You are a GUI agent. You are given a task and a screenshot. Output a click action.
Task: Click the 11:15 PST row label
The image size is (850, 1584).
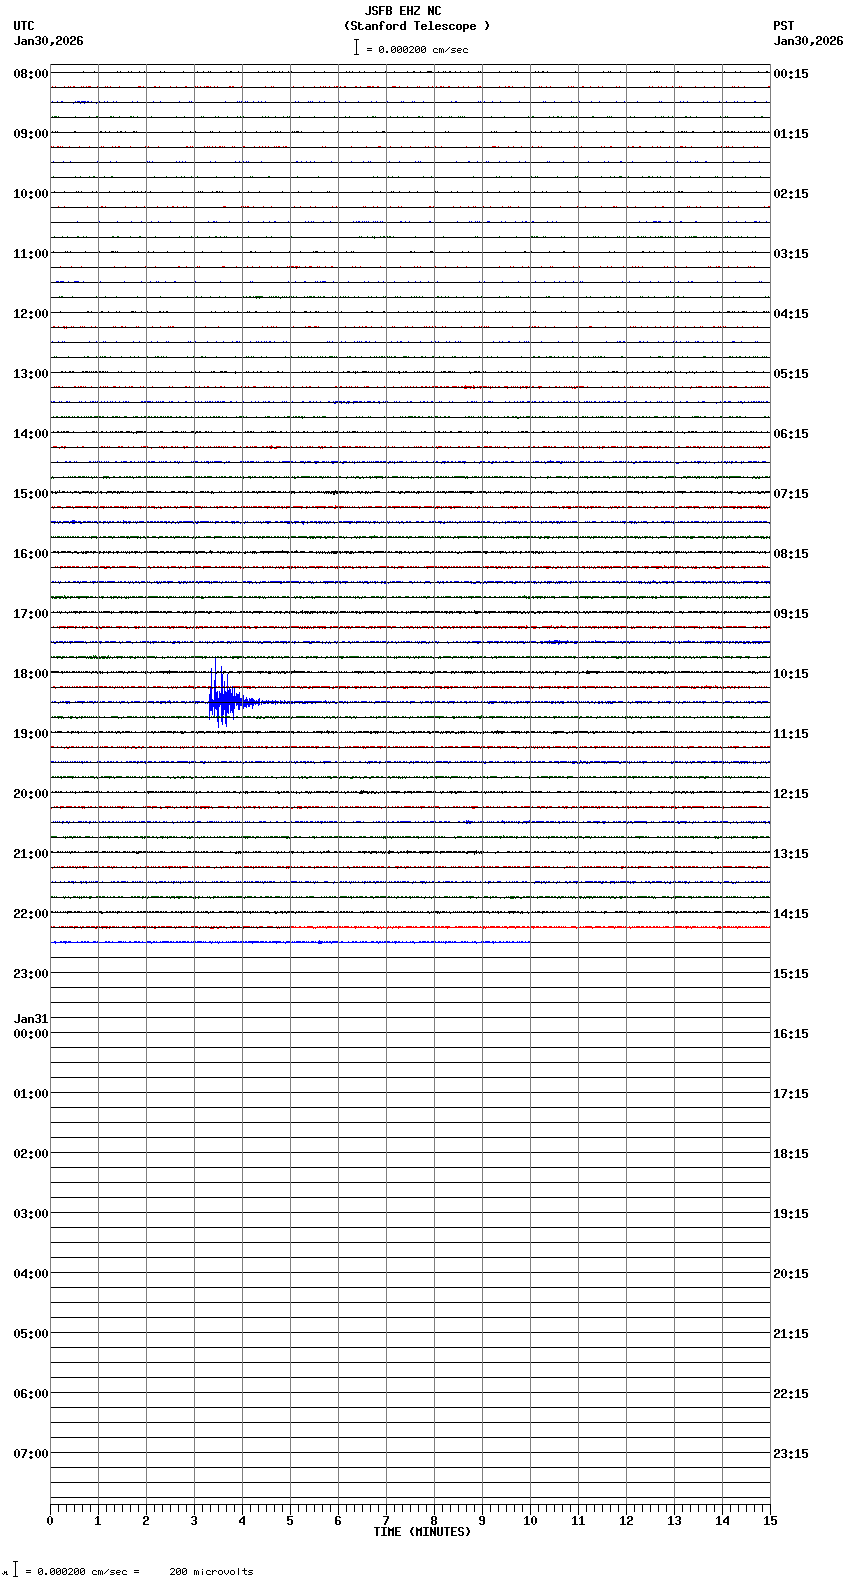click(x=791, y=734)
